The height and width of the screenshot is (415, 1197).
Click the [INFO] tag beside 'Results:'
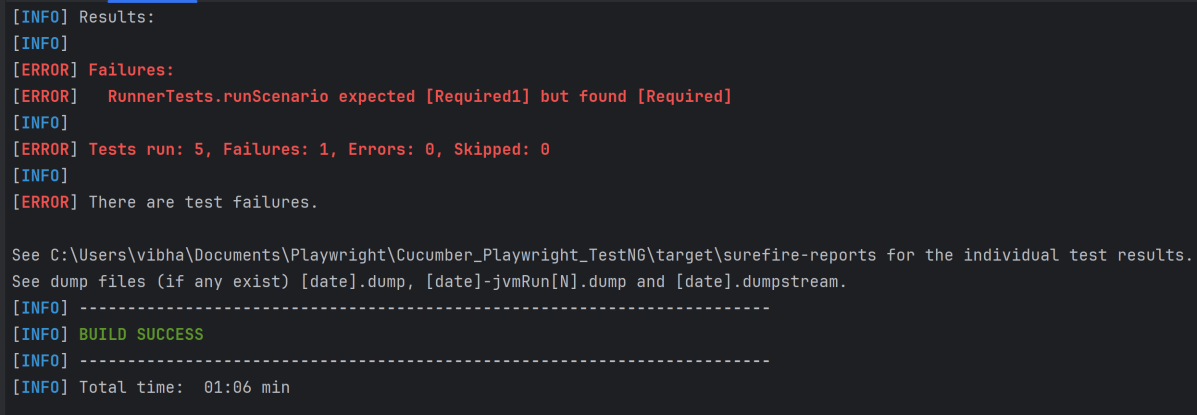(41, 17)
